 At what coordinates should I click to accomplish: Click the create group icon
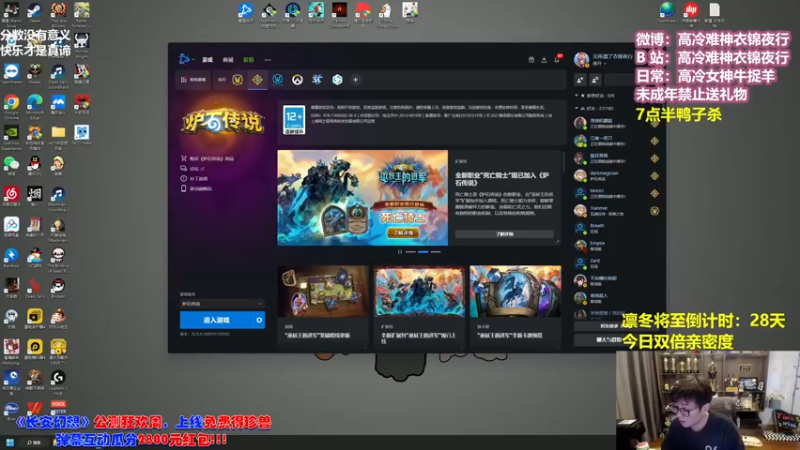pos(595,80)
